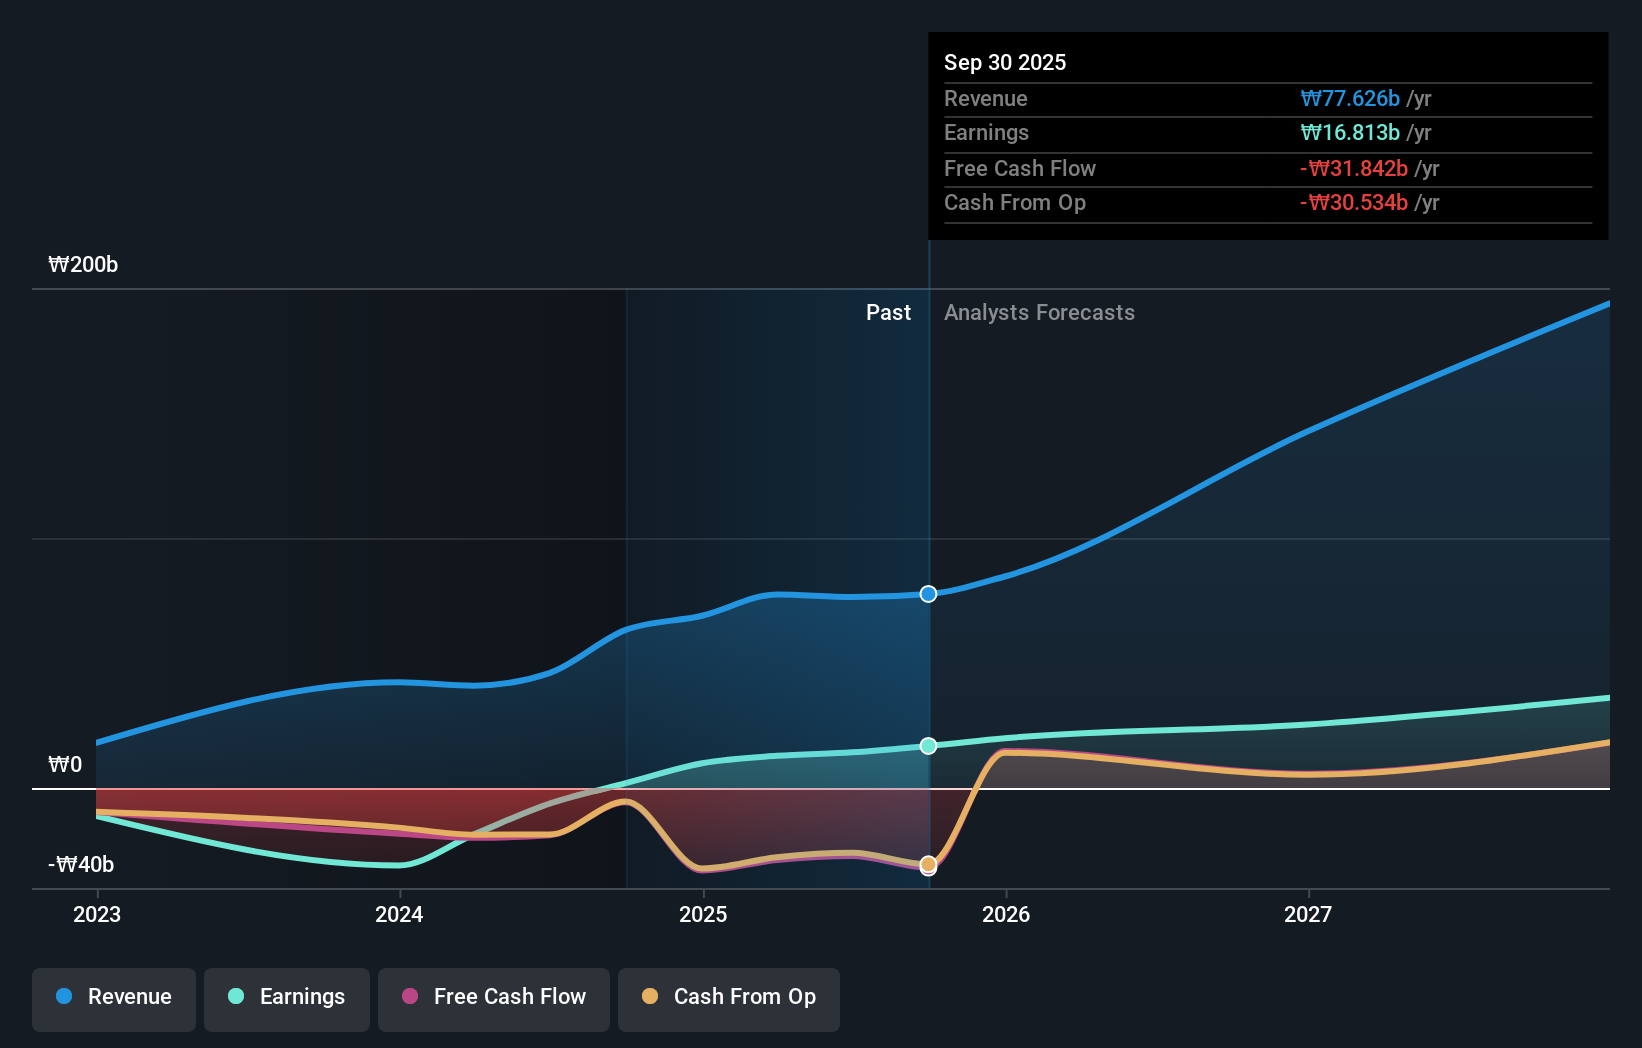Select the blue Revenue legend dot
This screenshot has height=1048, width=1642.
tap(65, 997)
